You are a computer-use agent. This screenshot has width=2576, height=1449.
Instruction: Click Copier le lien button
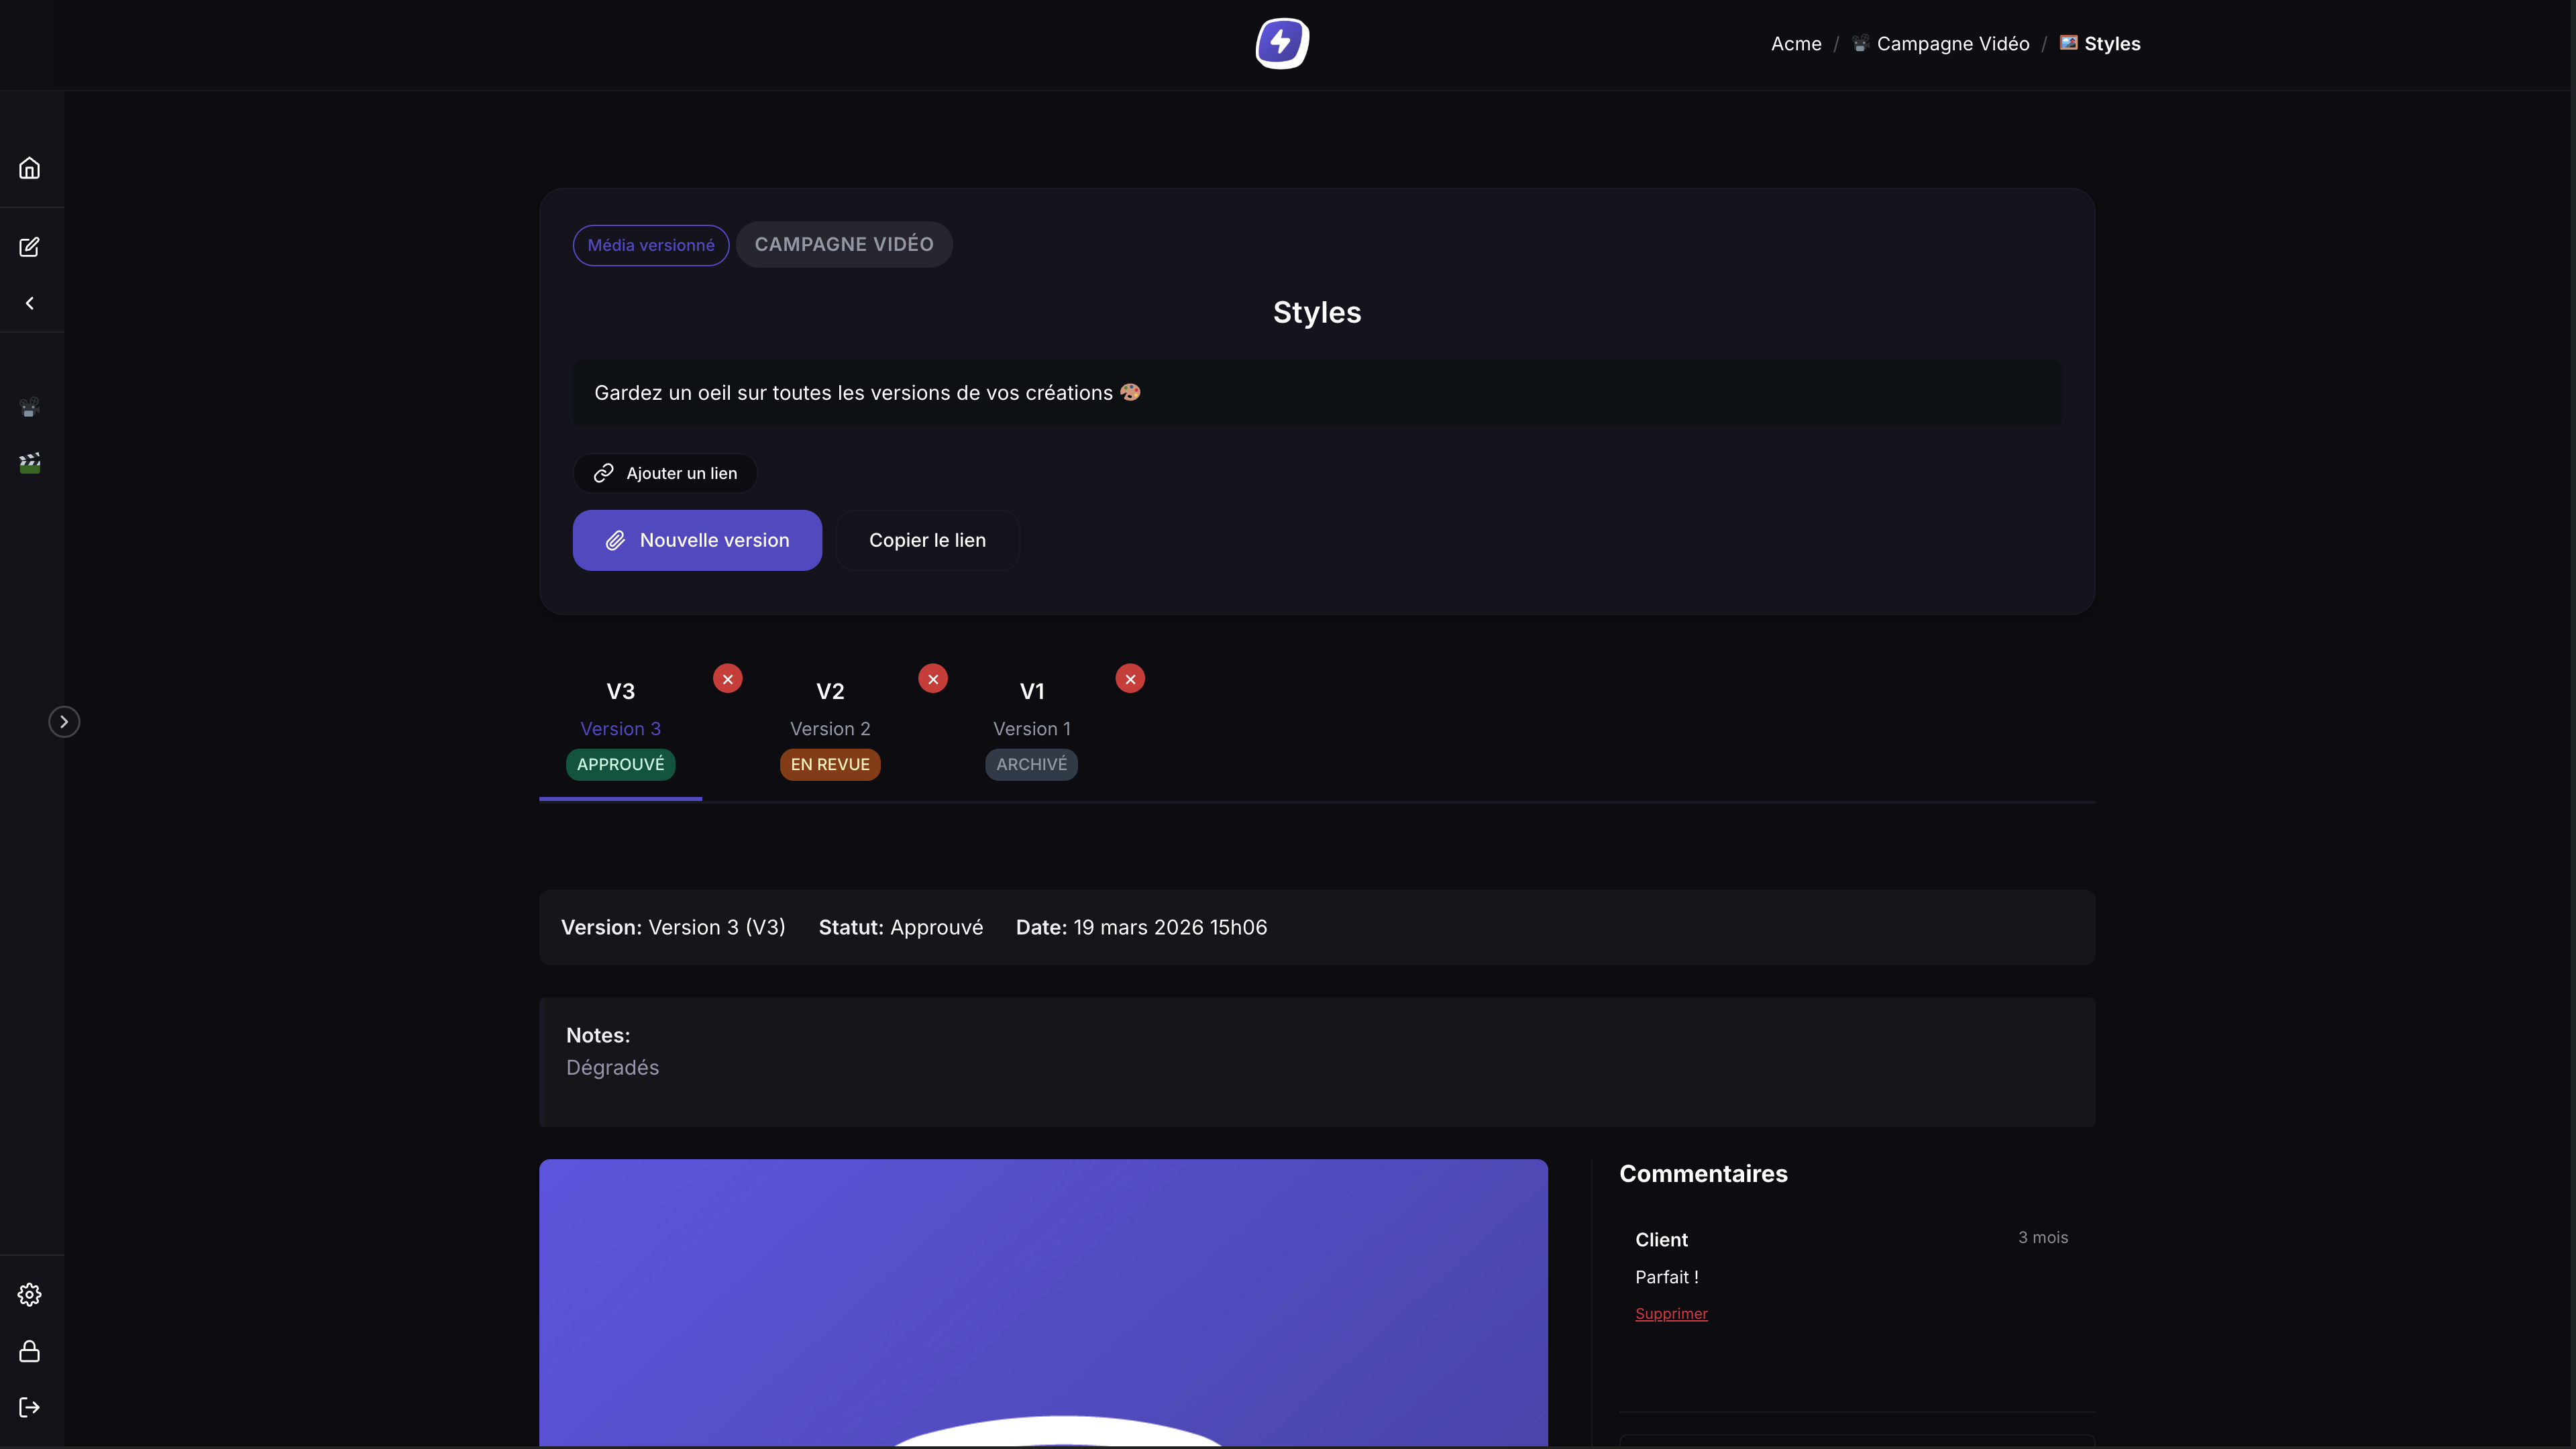coord(927,540)
